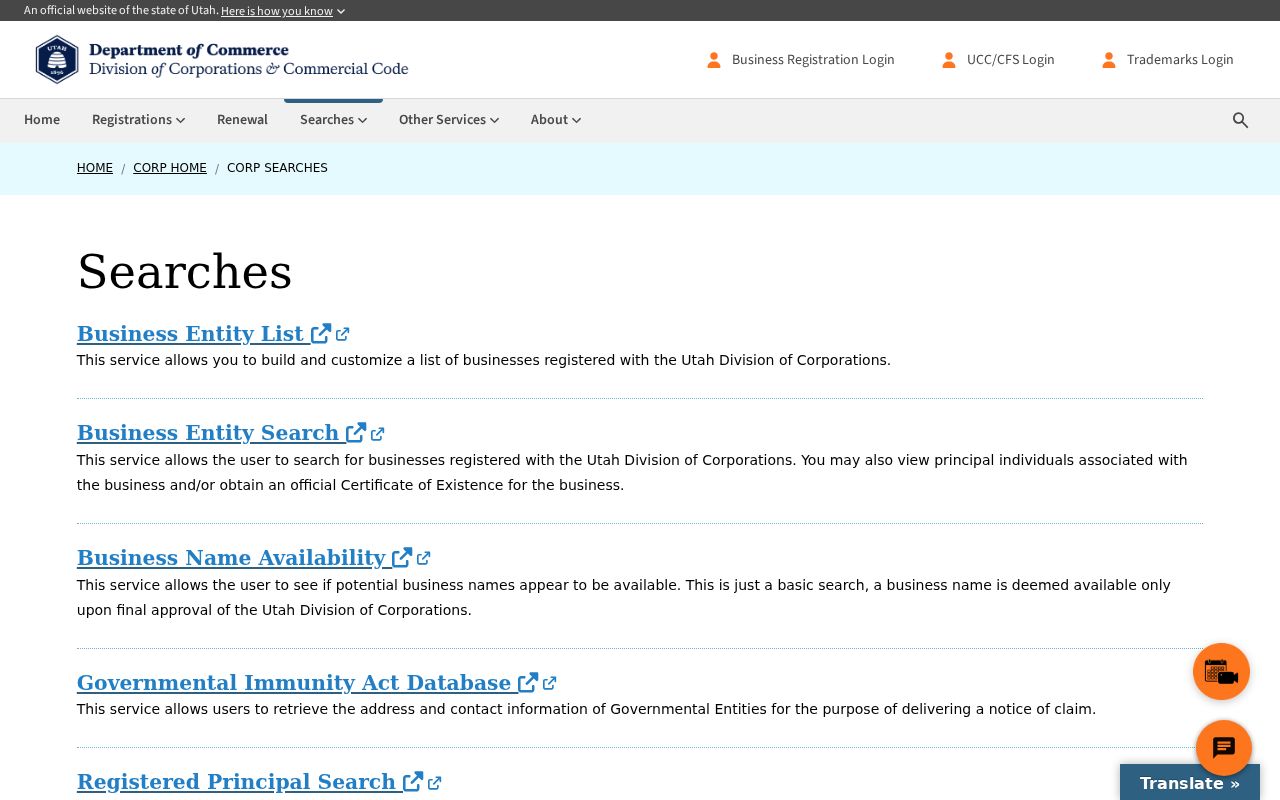Click the Utah Department of Commerce logo

(x=221, y=59)
